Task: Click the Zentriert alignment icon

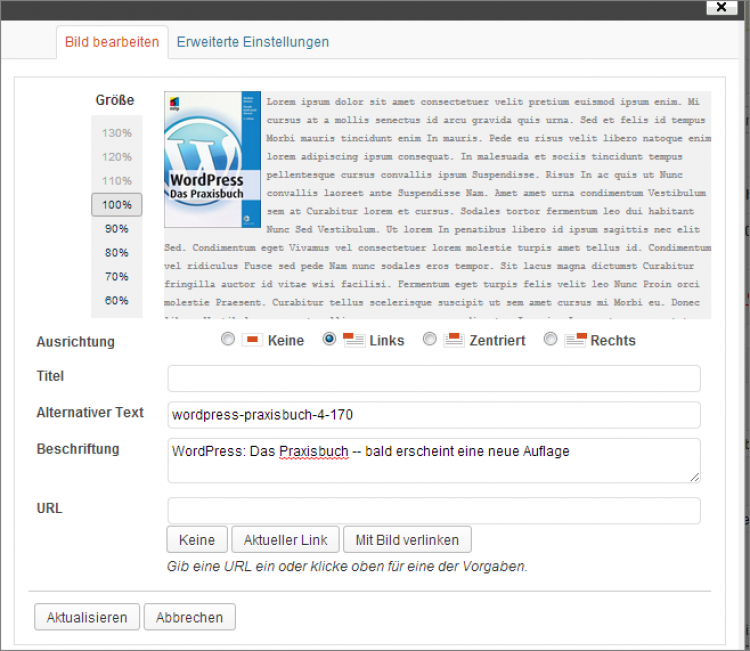Action: [x=454, y=340]
